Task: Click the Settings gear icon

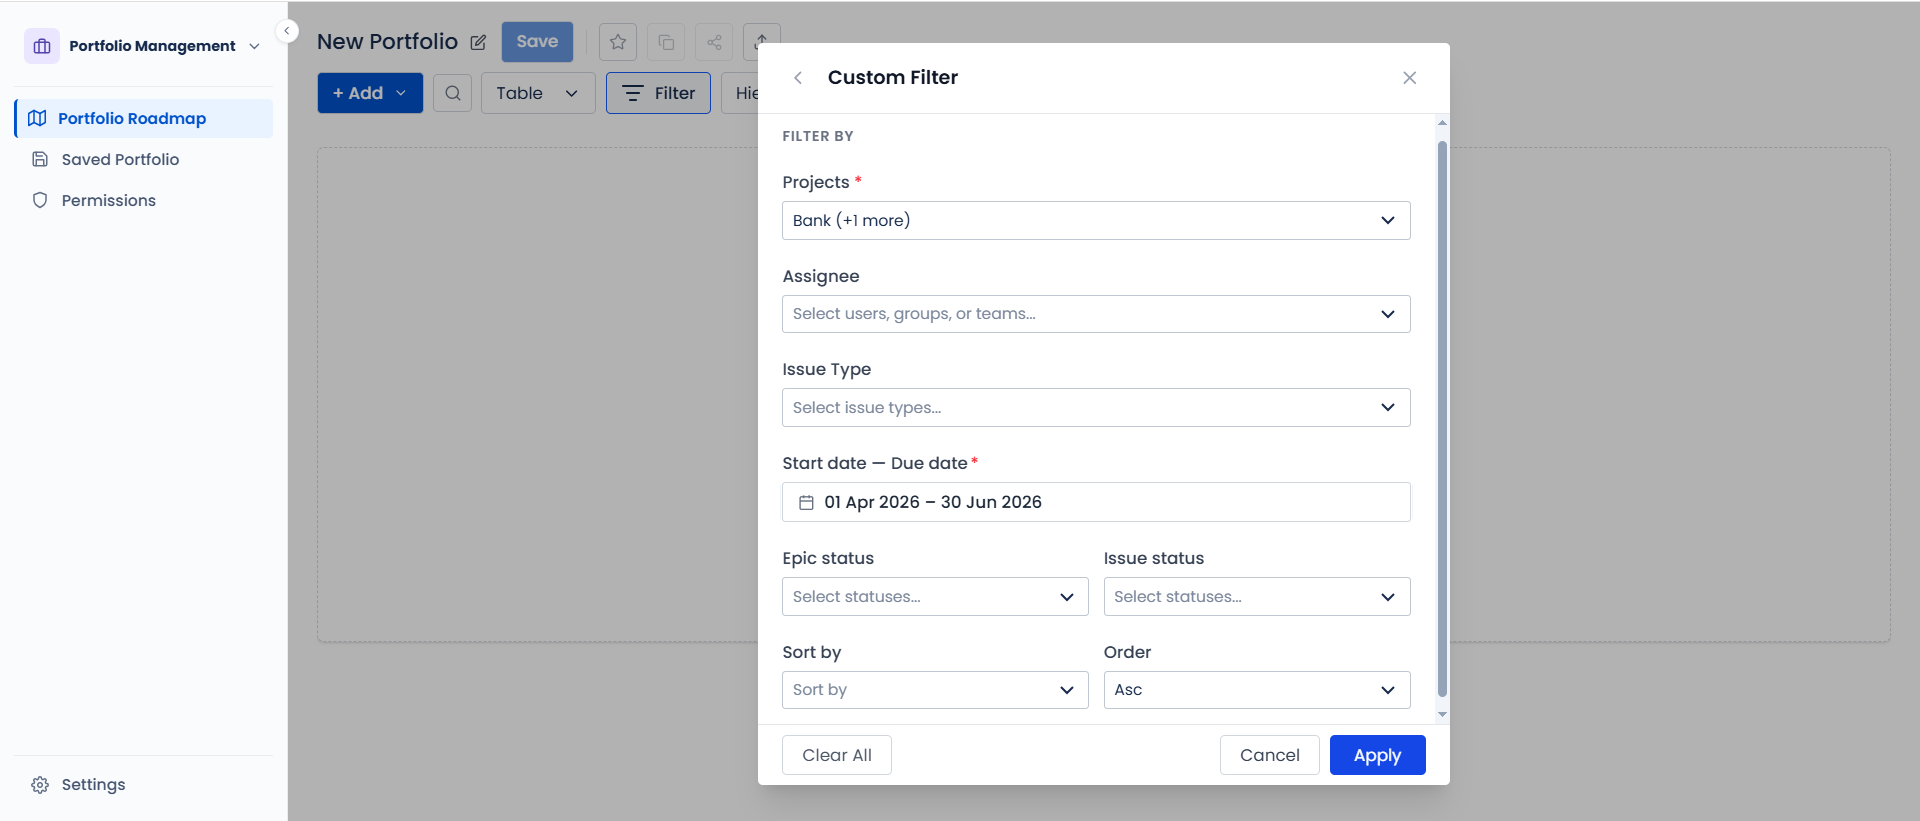Action: [x=40, y=785]
